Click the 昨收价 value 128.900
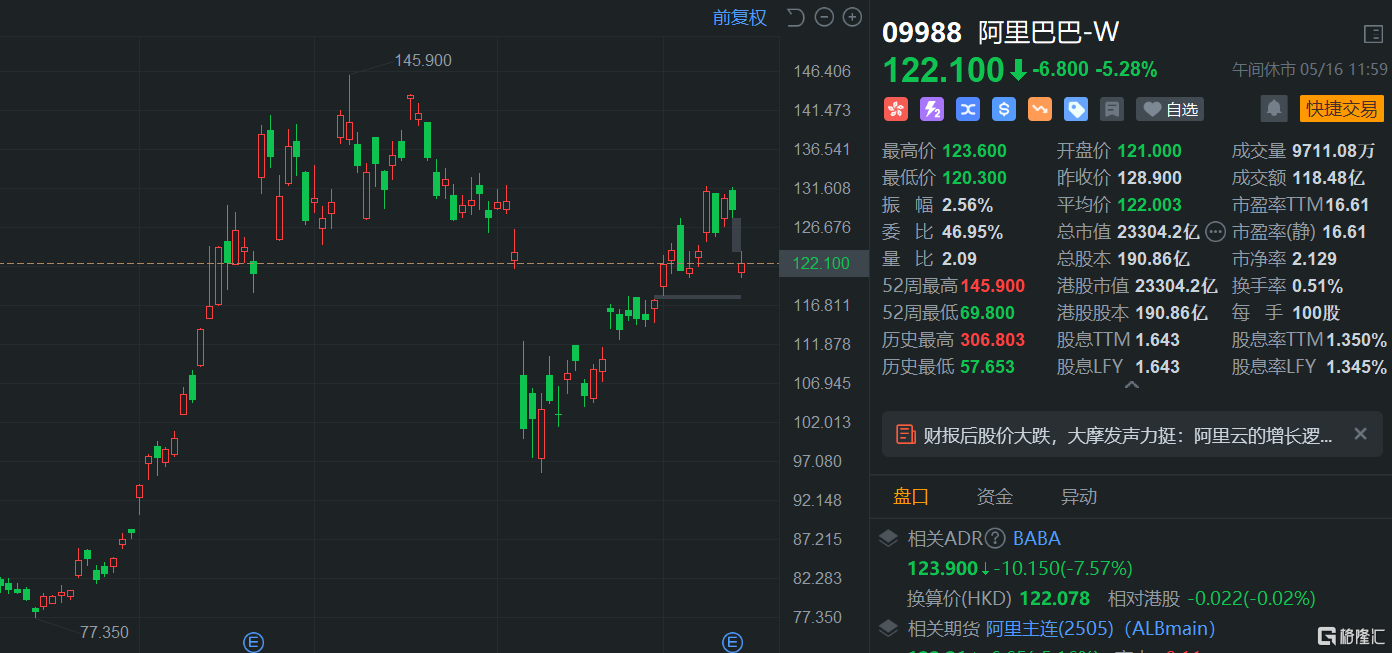1392x653 pixels. (x=1149, y=178)
